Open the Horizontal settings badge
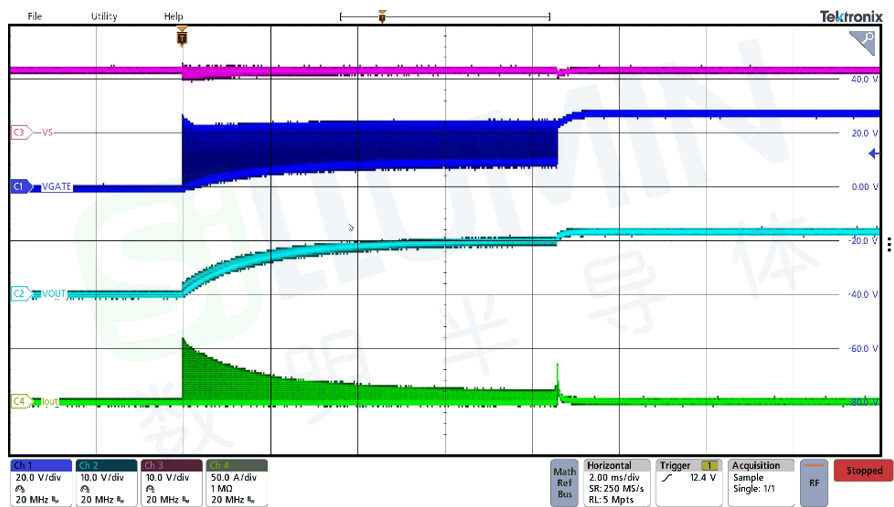Viewport: 894px width, 507px height. click(617, 482)
